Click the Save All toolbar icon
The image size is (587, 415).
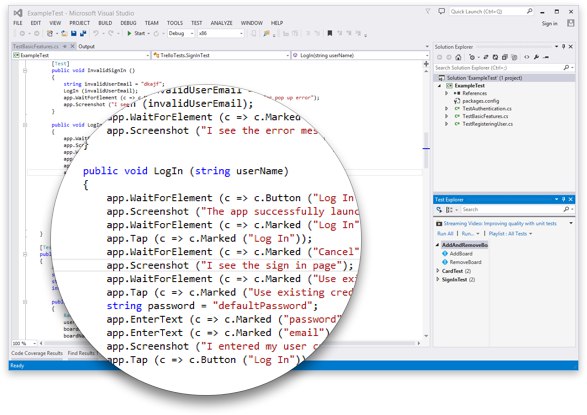(83, 33)
